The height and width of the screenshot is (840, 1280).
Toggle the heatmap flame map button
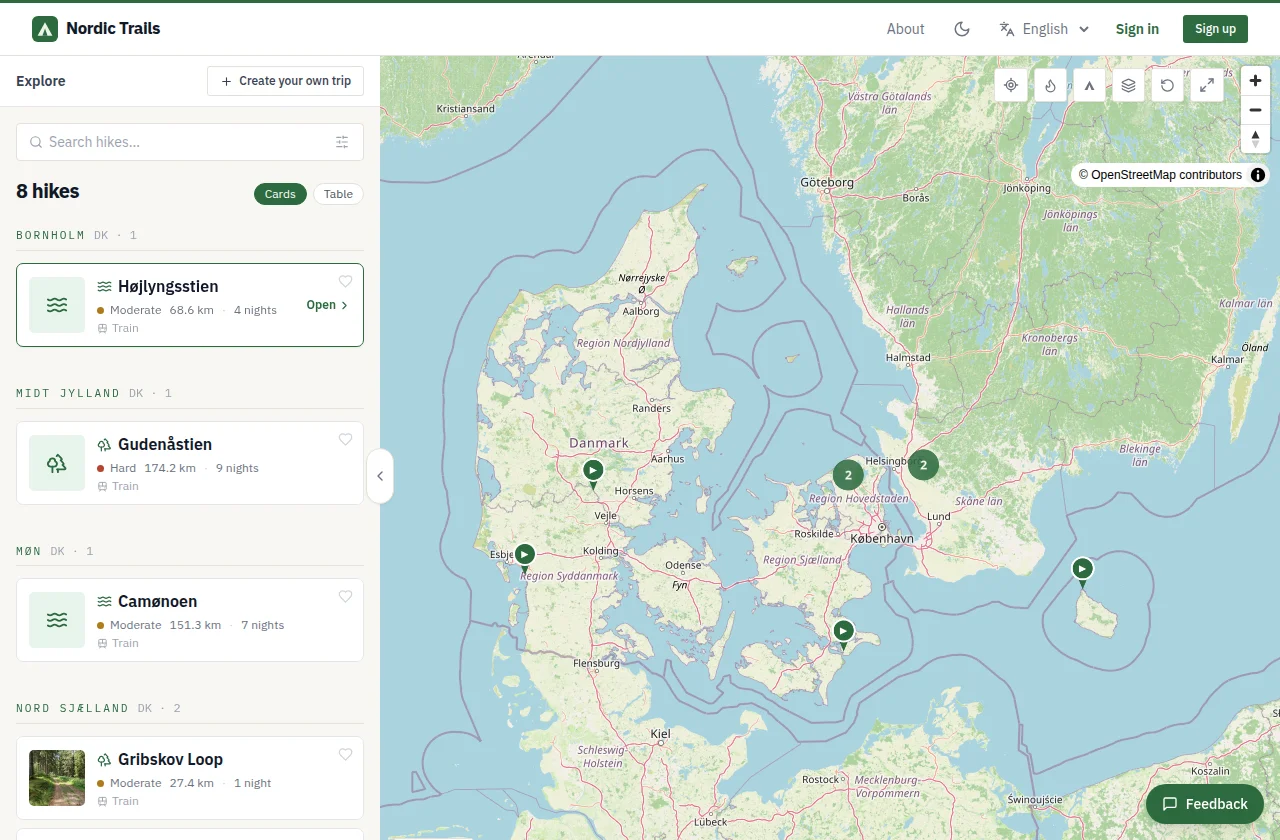1050,85
